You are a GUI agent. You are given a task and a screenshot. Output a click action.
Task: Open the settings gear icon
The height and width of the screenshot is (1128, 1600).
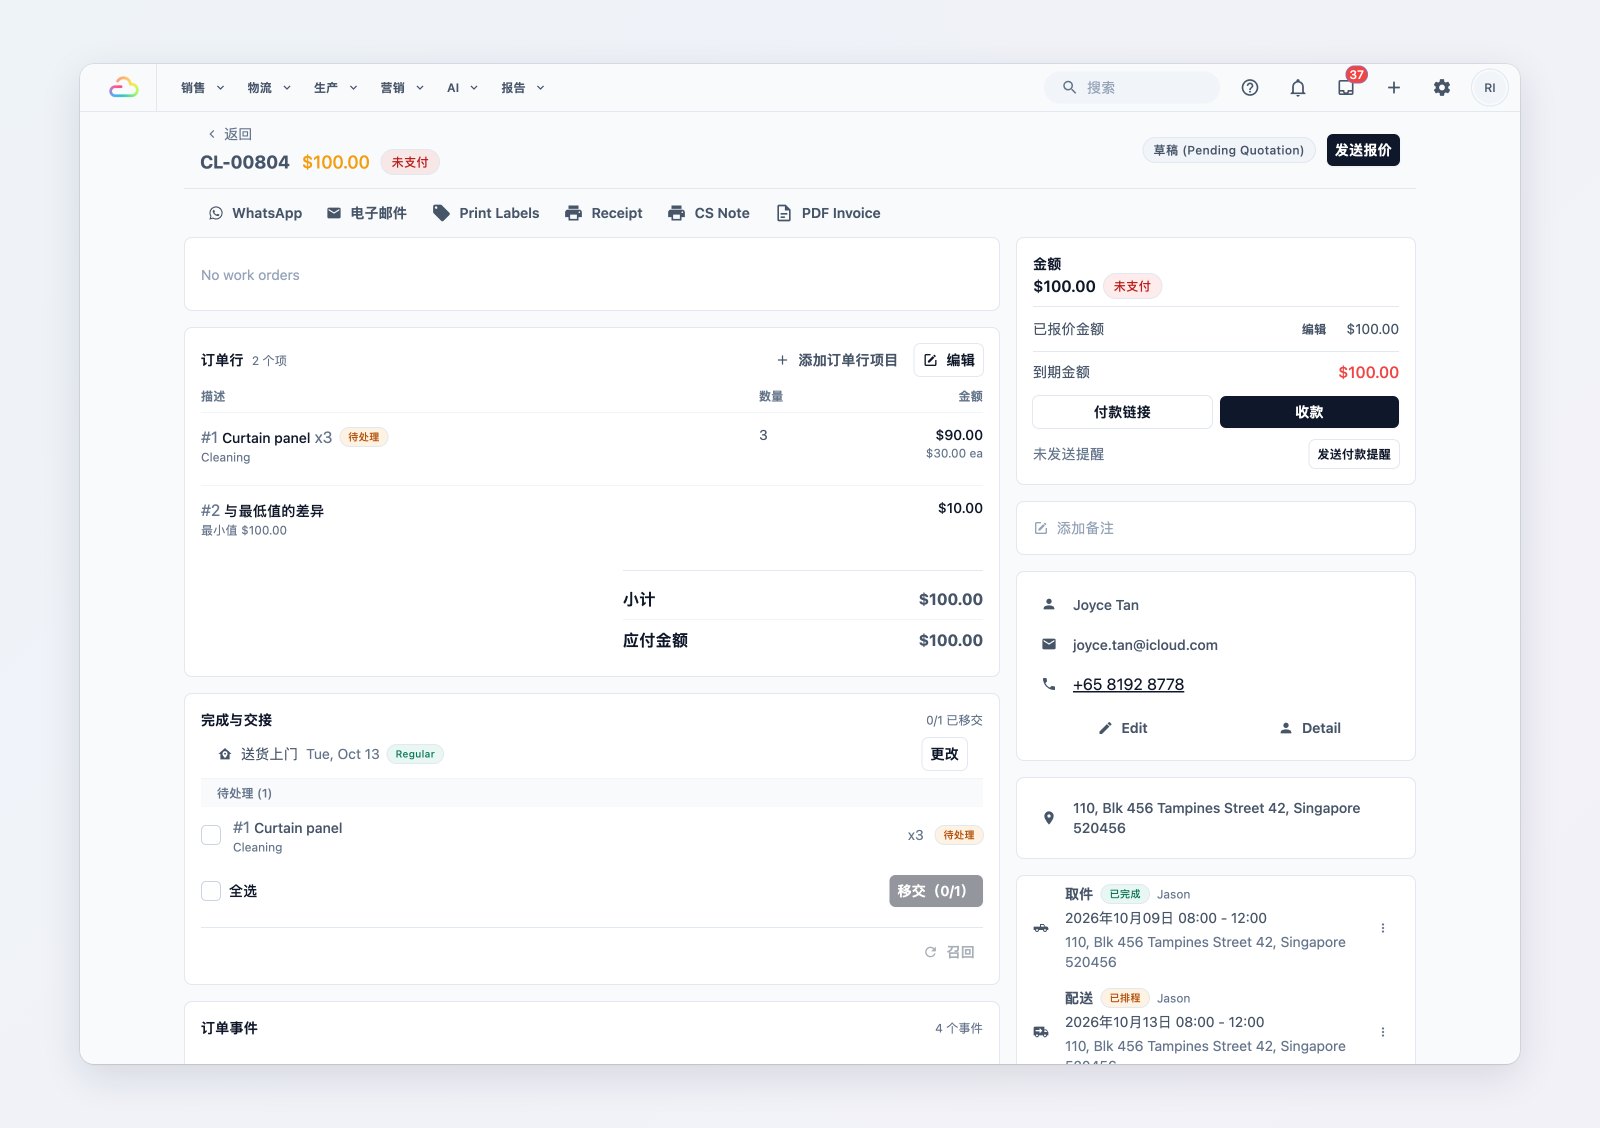(1442, 88)
